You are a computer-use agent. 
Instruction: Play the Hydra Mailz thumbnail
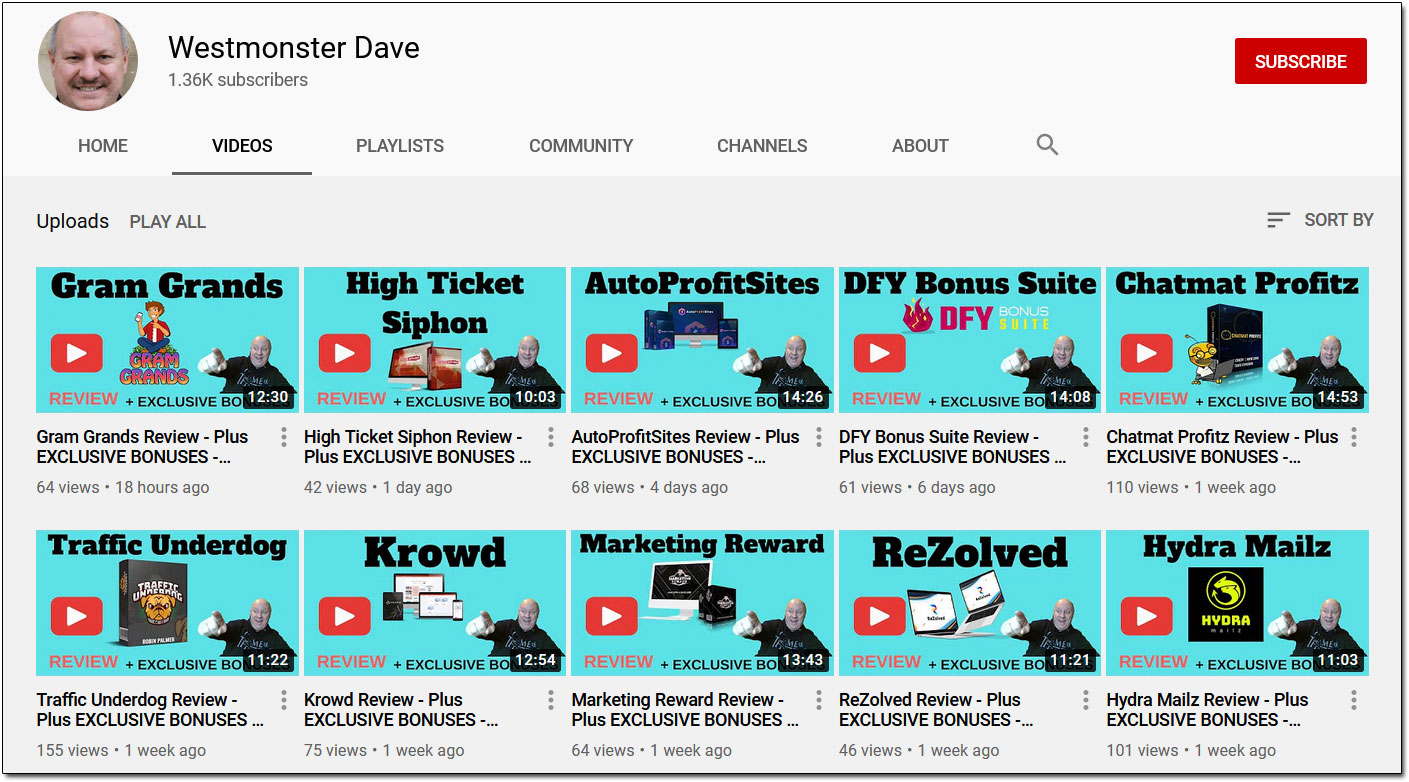point(1237,603)
